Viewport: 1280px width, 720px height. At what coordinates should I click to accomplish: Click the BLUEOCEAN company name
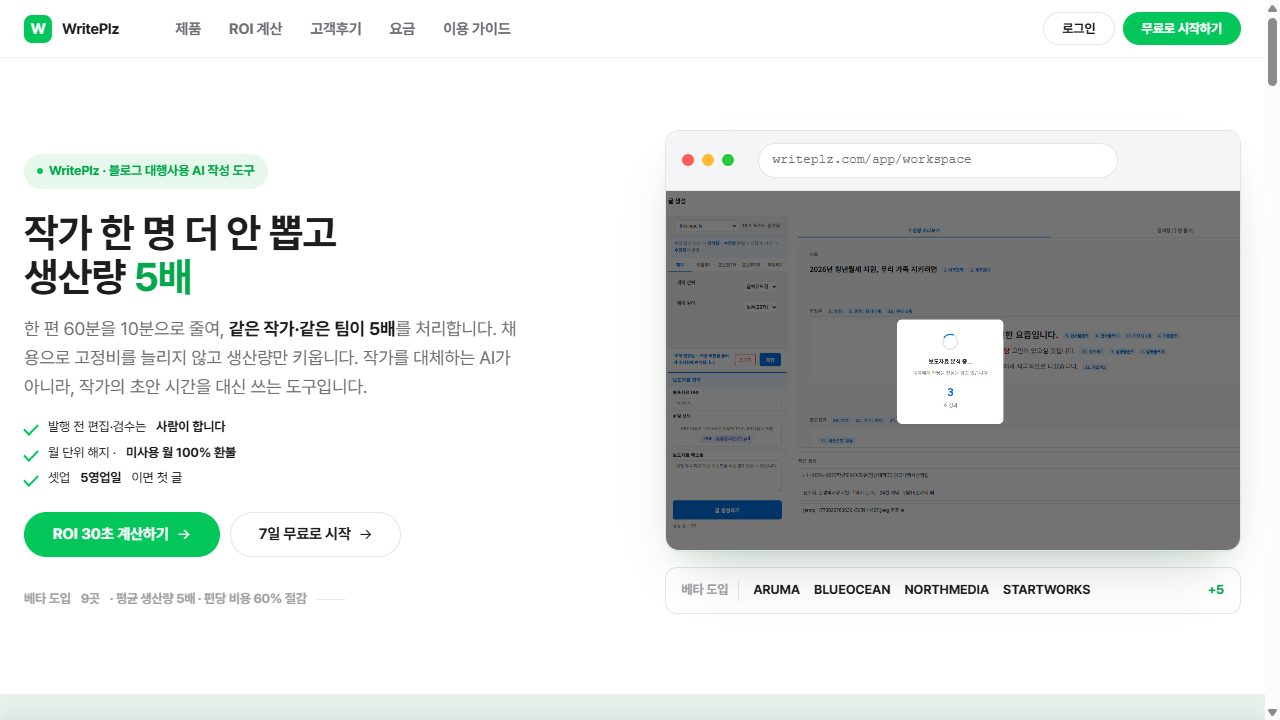click(852, 590)
